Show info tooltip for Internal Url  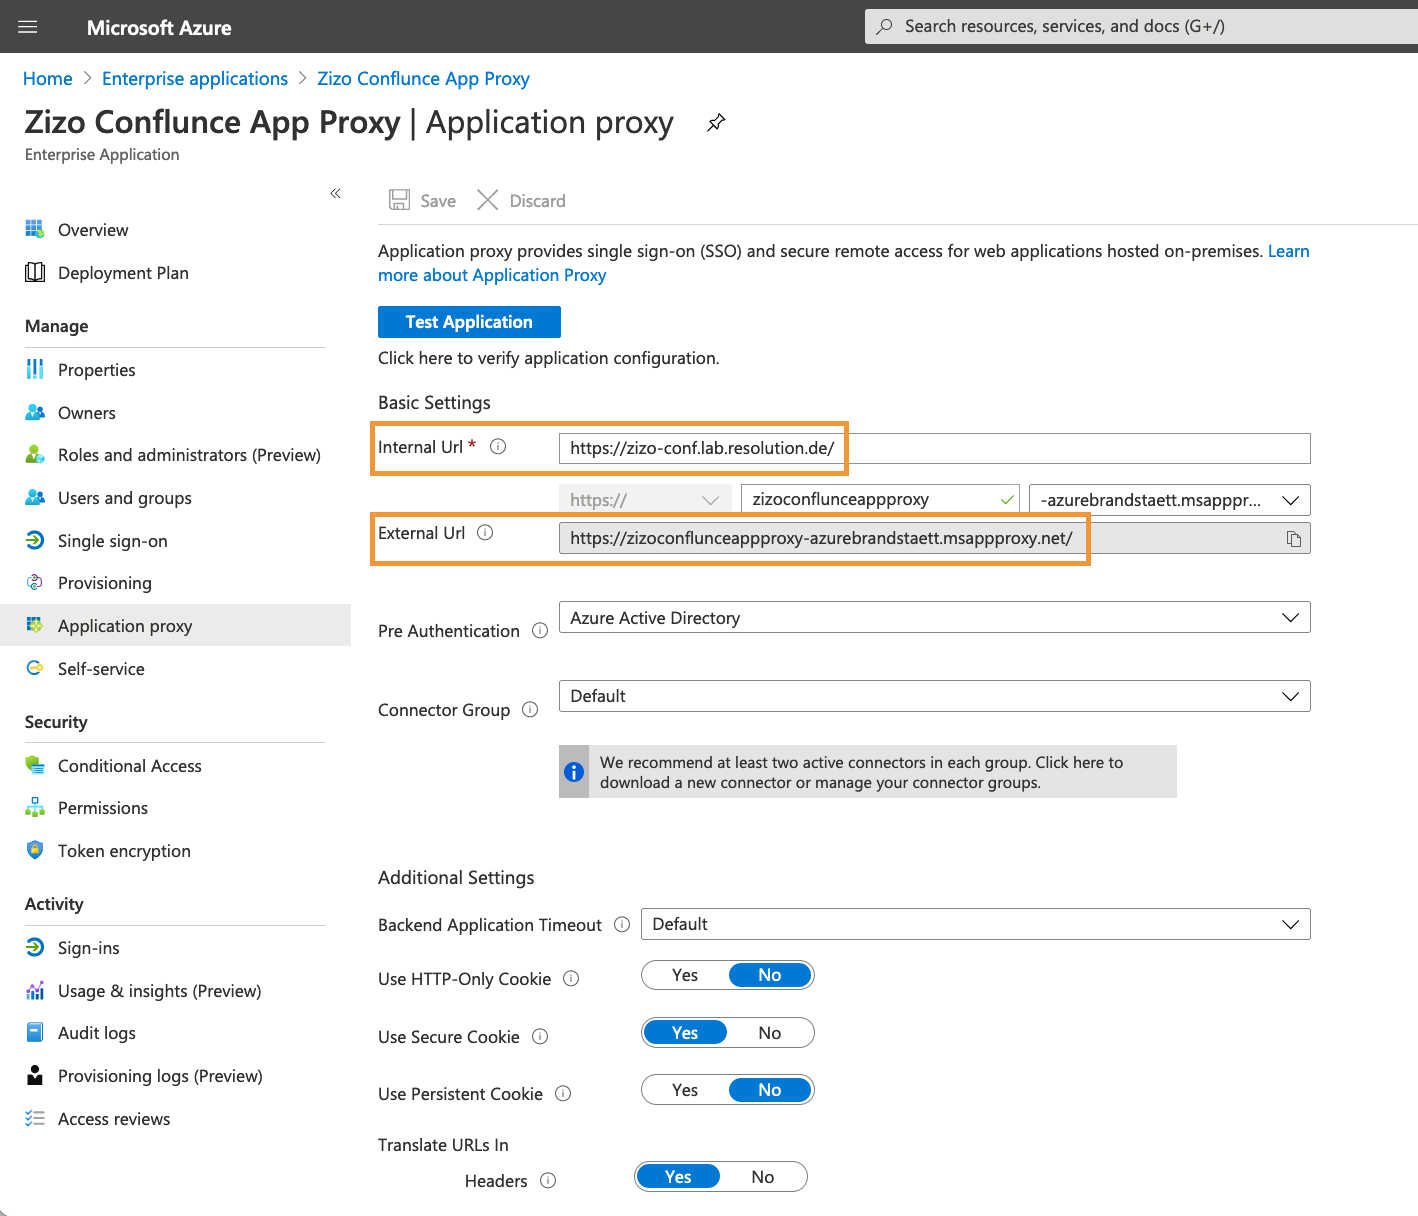tap(498, 447)
